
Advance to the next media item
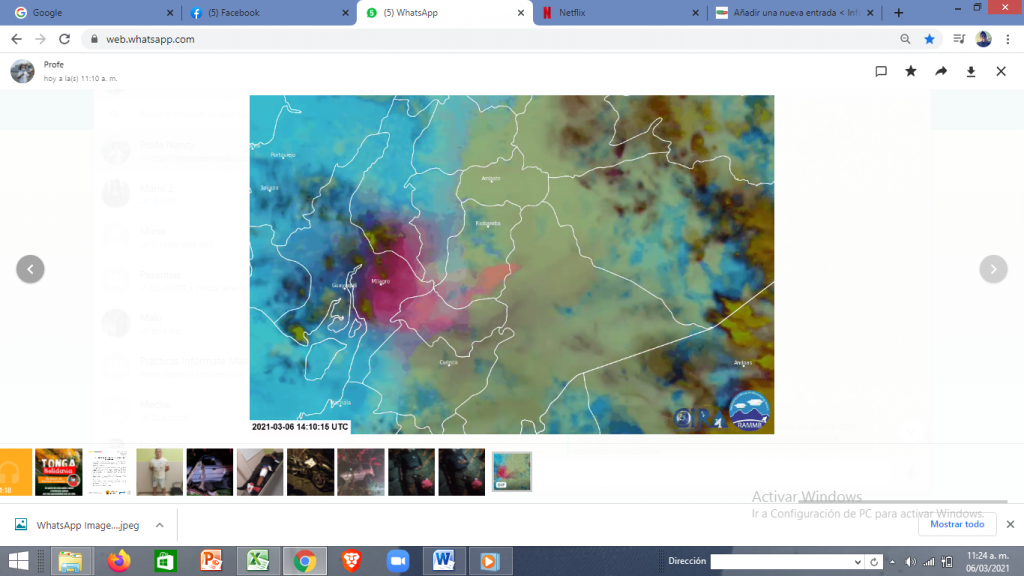pos(993,269)
